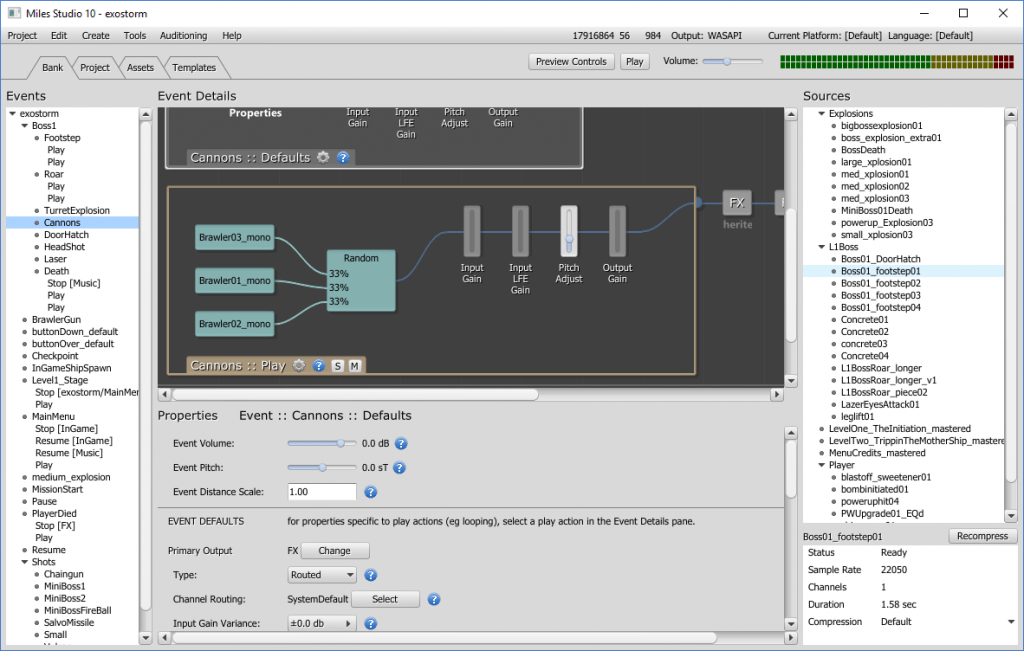1024x651 pixels.
Task: Open gear settings for Cannons :: Play
Action: (x=298, y=366)
